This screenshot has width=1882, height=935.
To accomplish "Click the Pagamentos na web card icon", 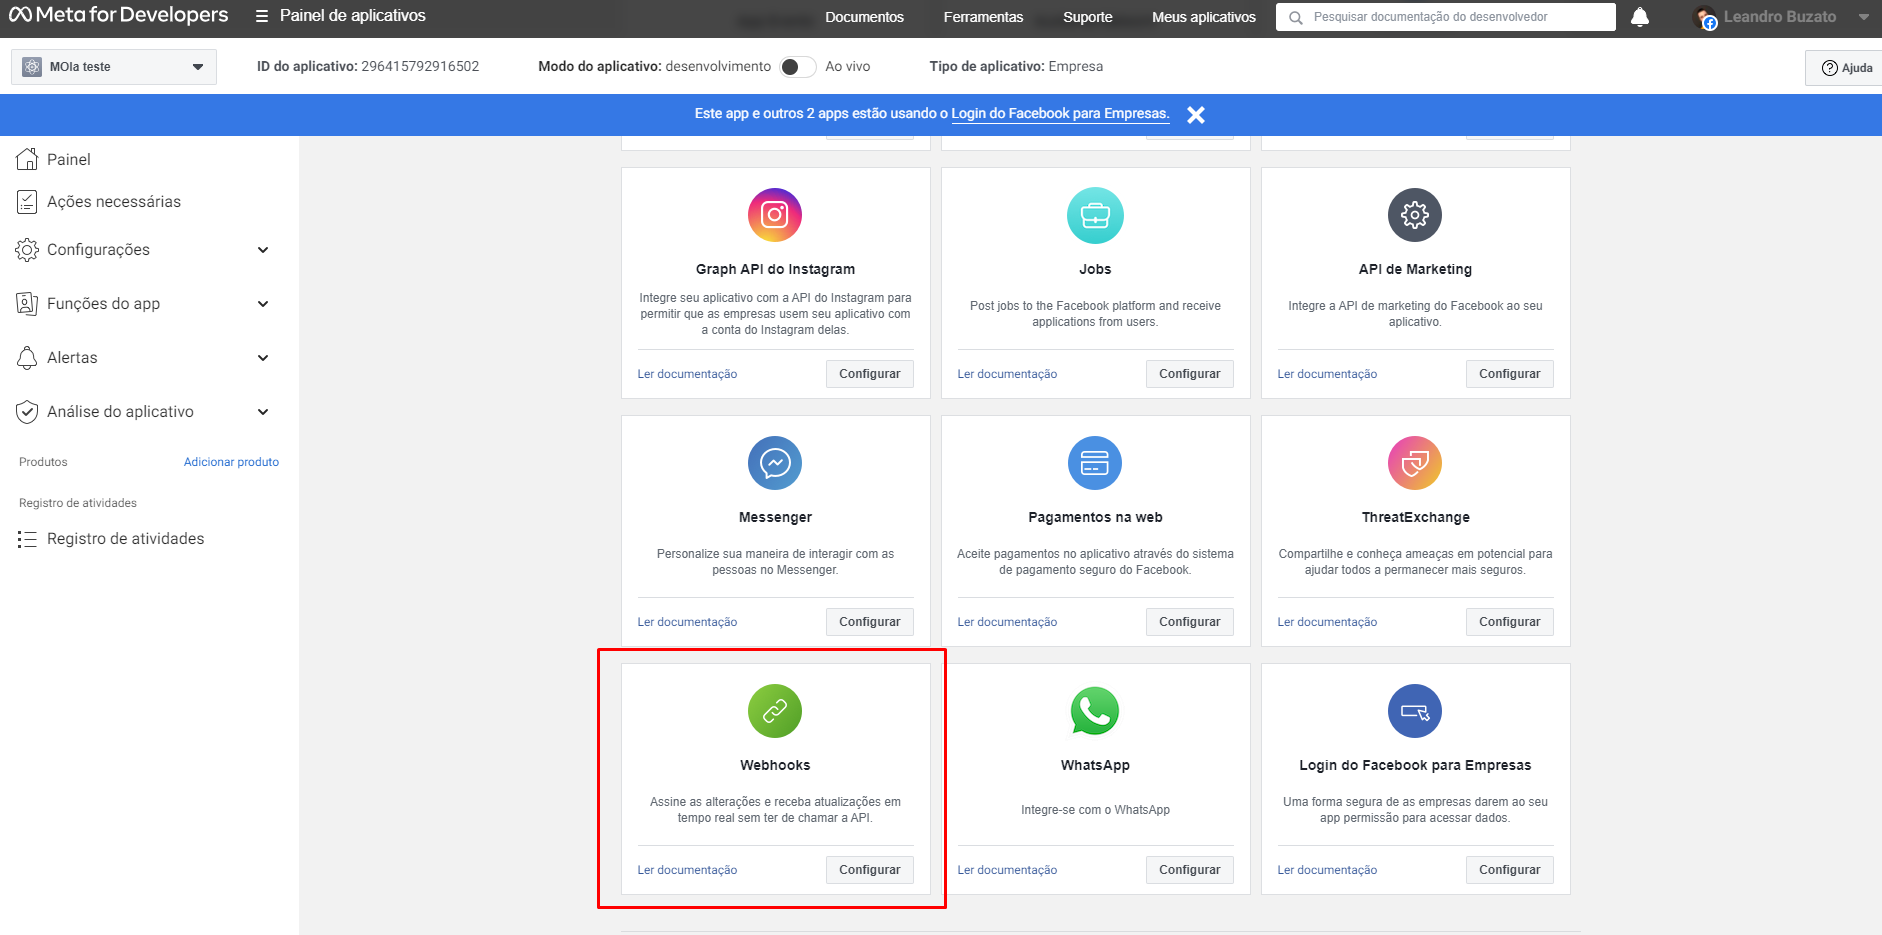I will (1095, 463).
